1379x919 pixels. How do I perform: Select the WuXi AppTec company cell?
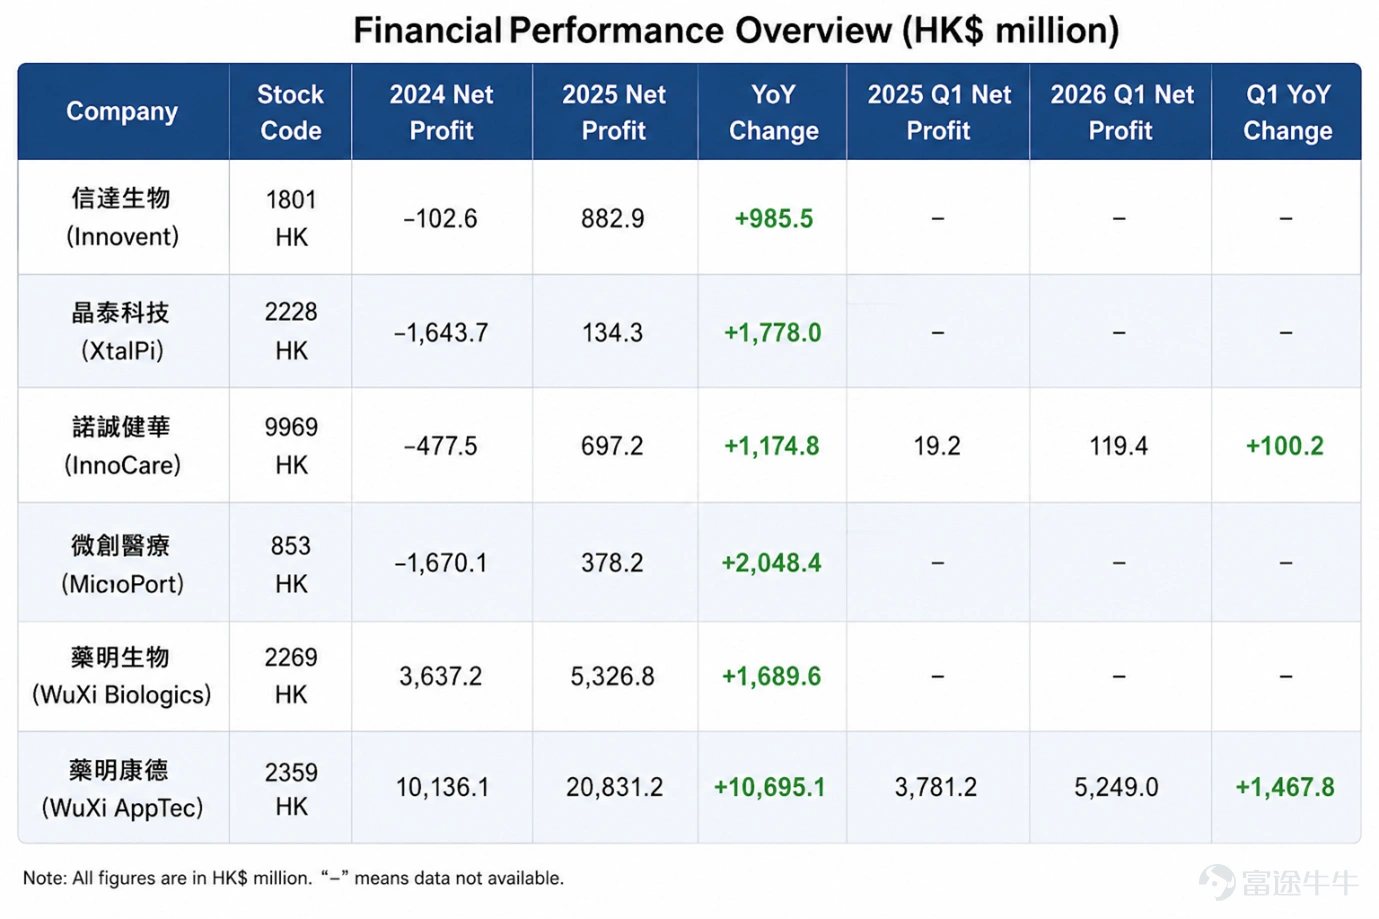122,788
